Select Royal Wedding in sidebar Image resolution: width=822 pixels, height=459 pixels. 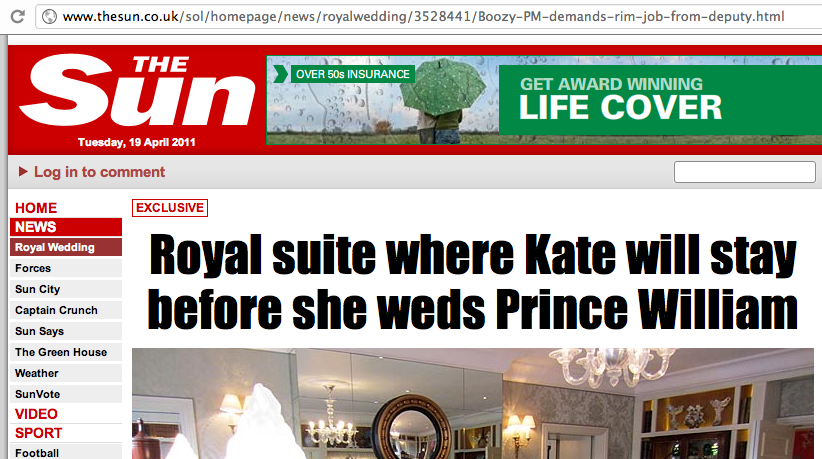pos(66,247)
